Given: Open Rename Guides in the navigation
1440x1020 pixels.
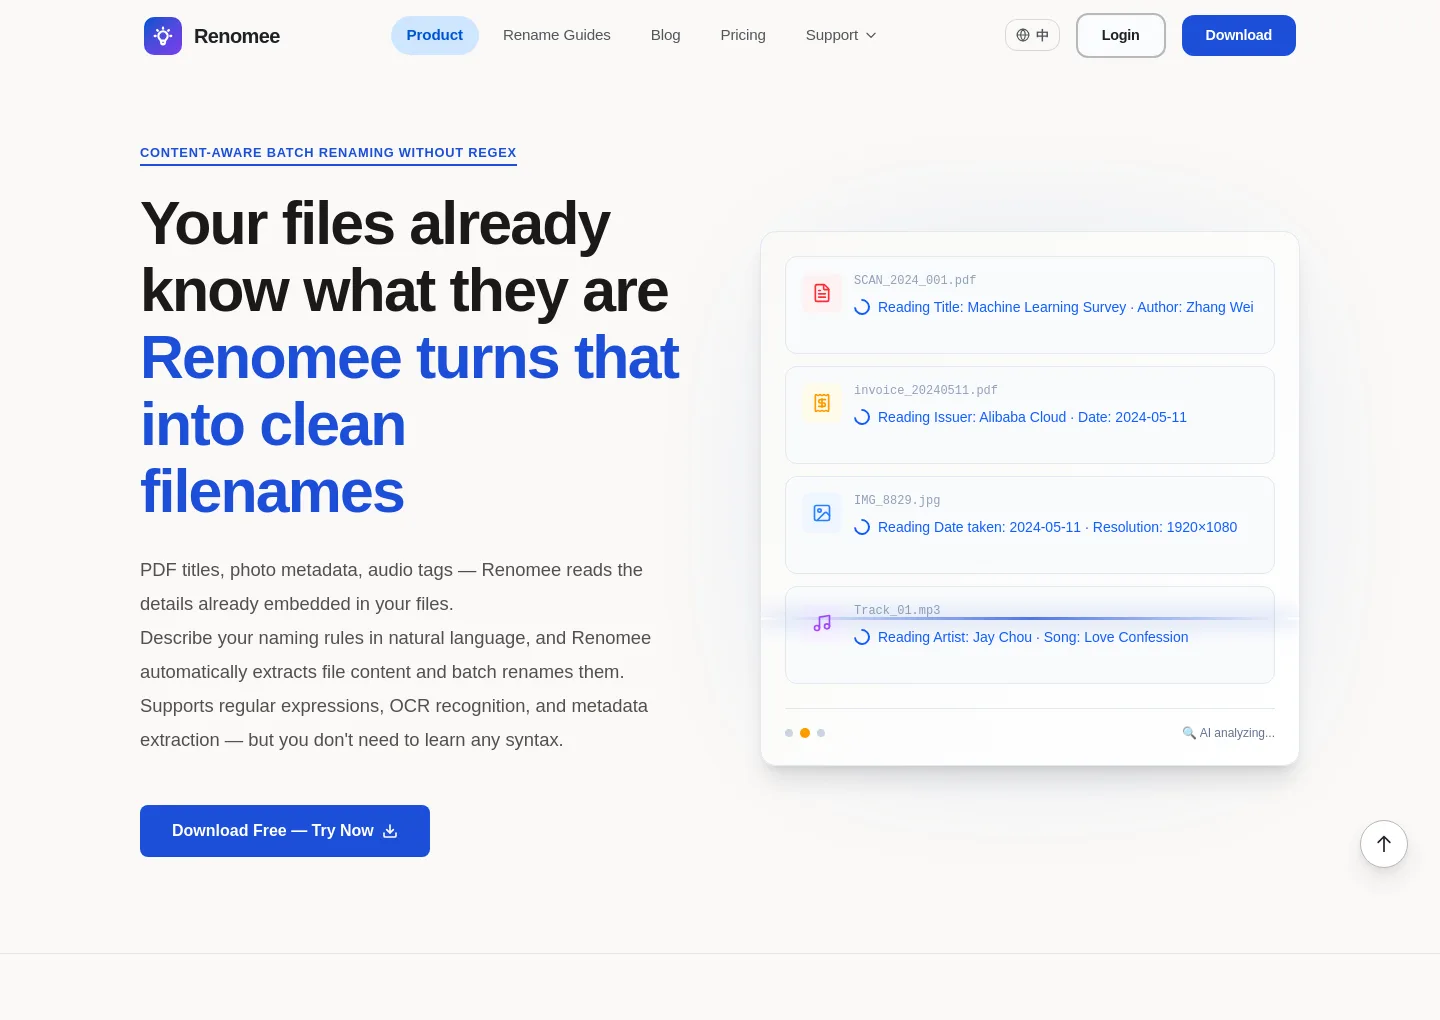Looking at the screenshot, I should (x=557, y=35).
